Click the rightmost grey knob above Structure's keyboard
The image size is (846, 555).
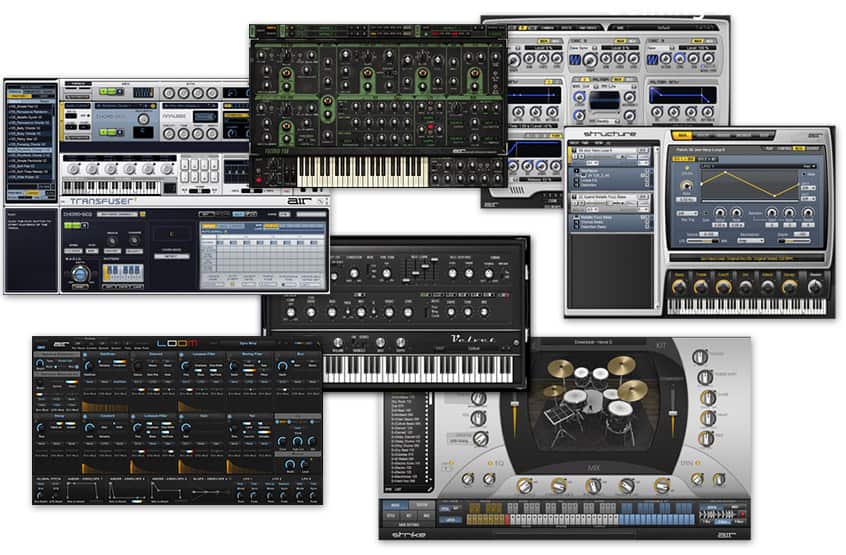(x=815, y=286)
